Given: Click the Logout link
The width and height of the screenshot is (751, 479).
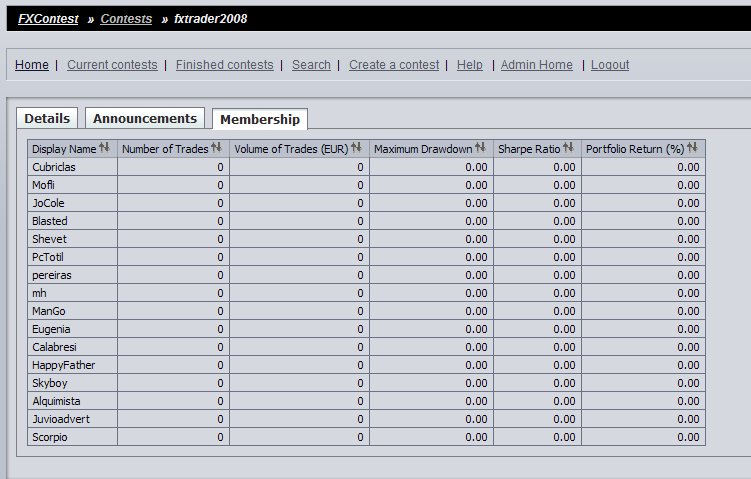Looking at the screenshot, I should (x=610, y=65).
